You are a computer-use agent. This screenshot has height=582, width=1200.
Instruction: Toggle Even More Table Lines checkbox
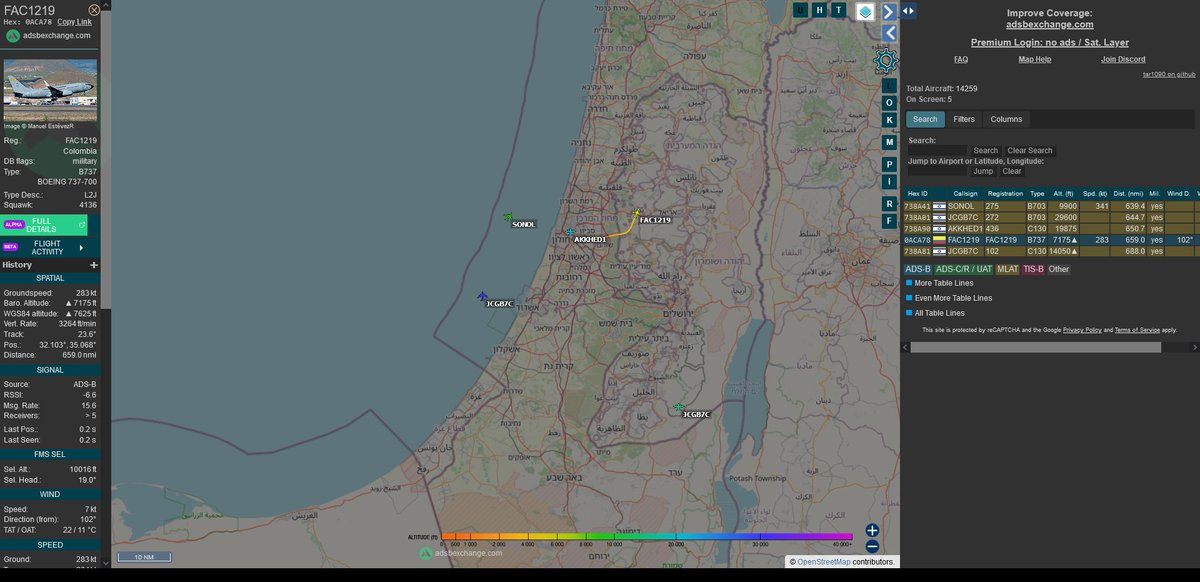click(909, 298)
